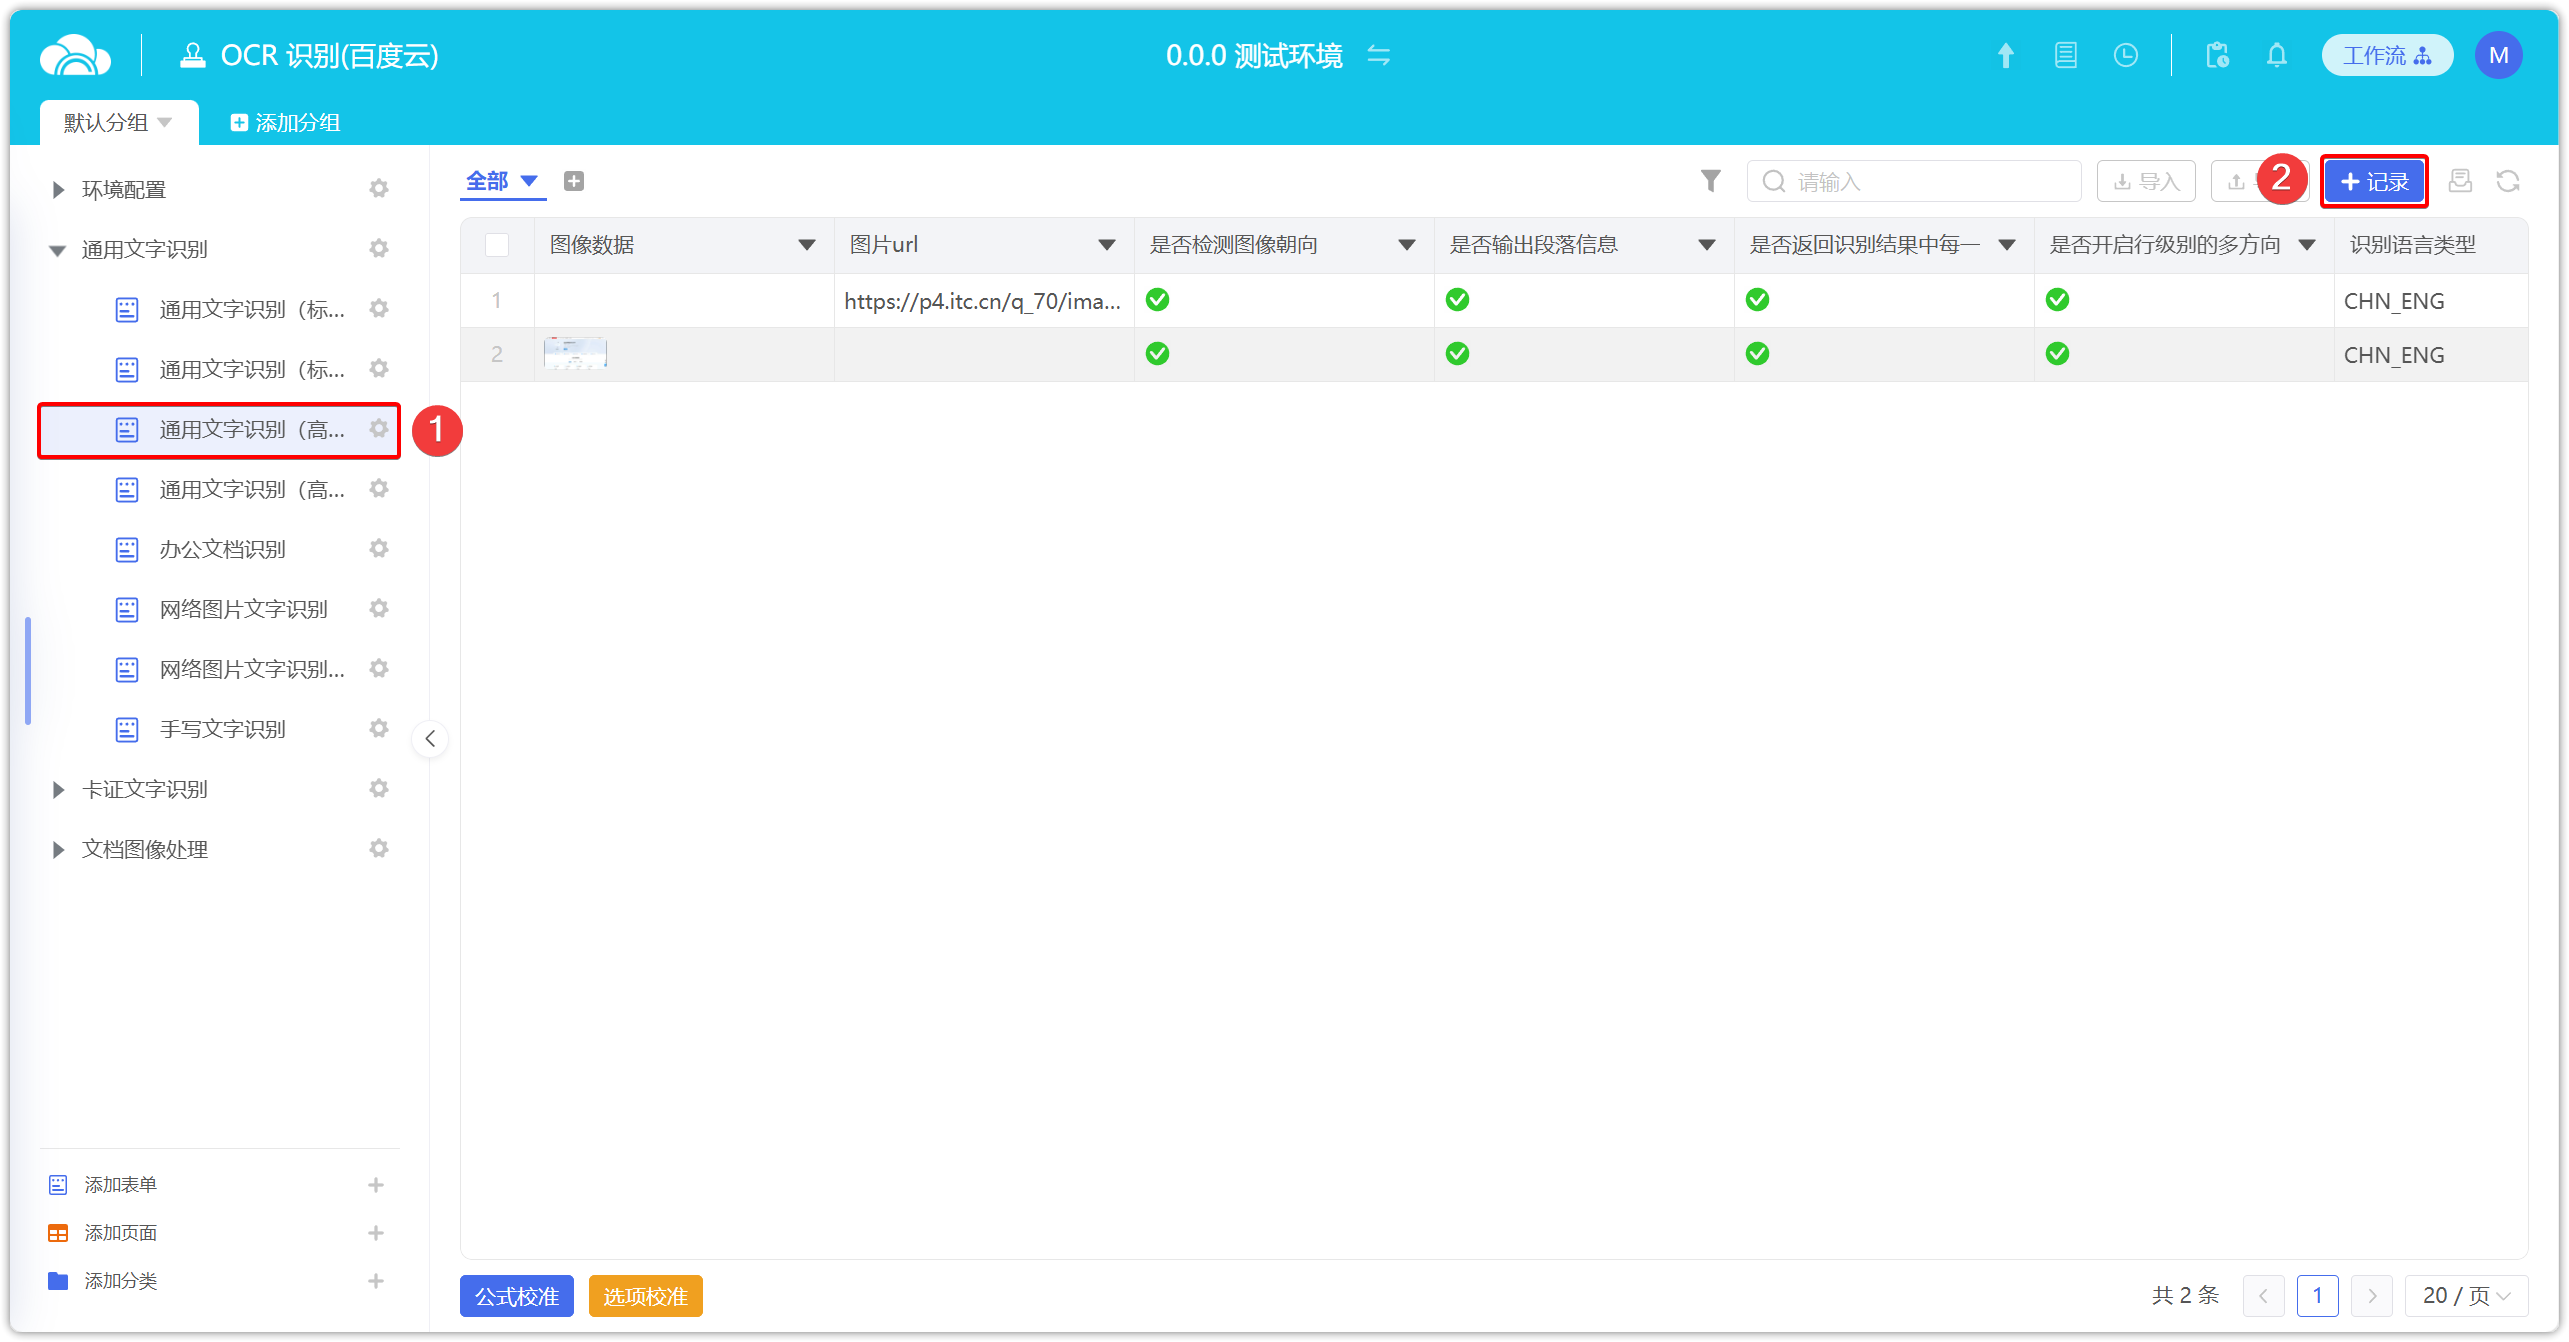
Task: Click the plus icon next to 添加页面
Action: [376, 1233]
